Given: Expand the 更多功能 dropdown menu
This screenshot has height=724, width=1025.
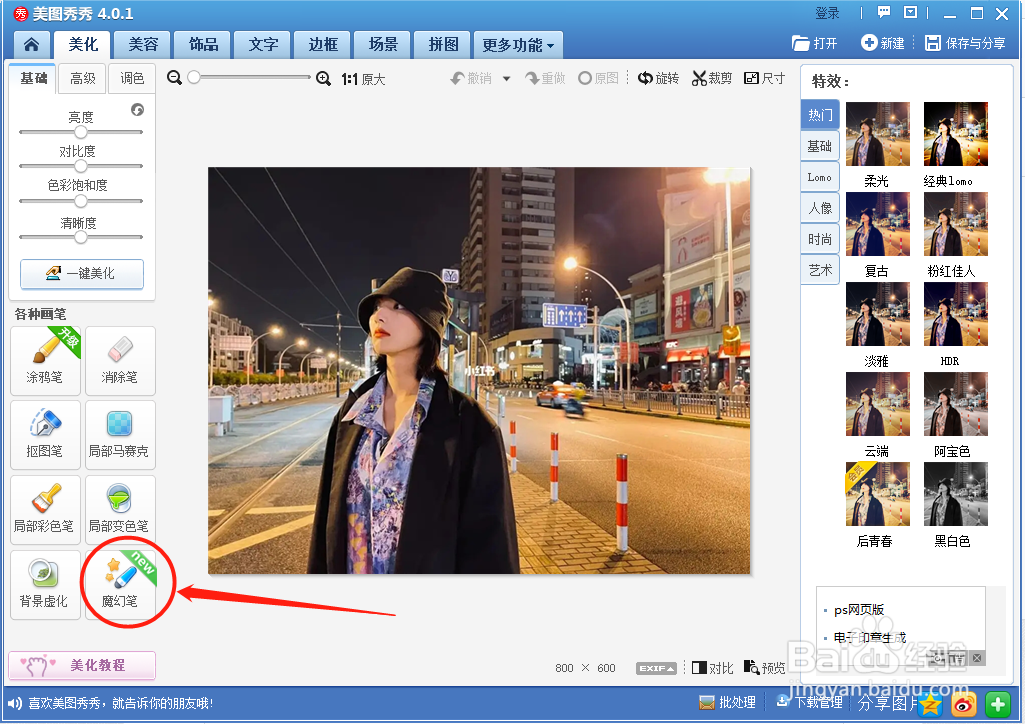Looking at the screenshot, I should click(518, 45).
